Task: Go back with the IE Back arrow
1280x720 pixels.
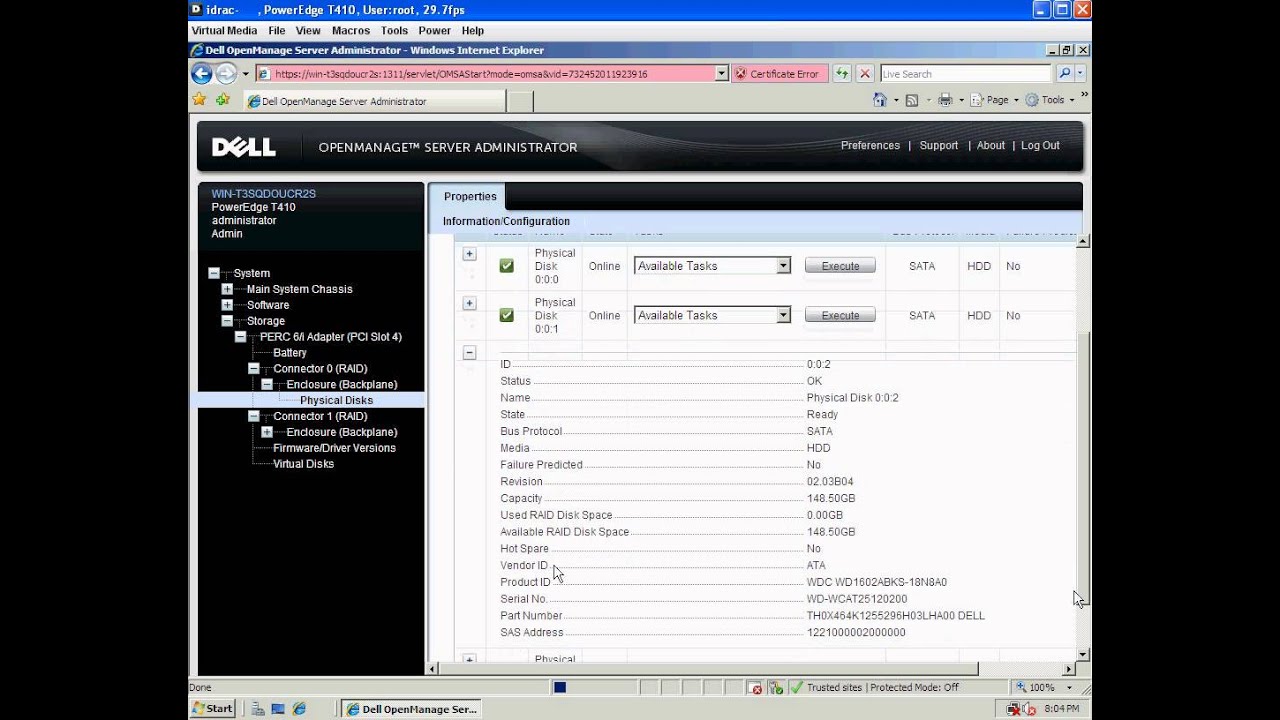Action: pyautogui.click(x=201, y=73)
